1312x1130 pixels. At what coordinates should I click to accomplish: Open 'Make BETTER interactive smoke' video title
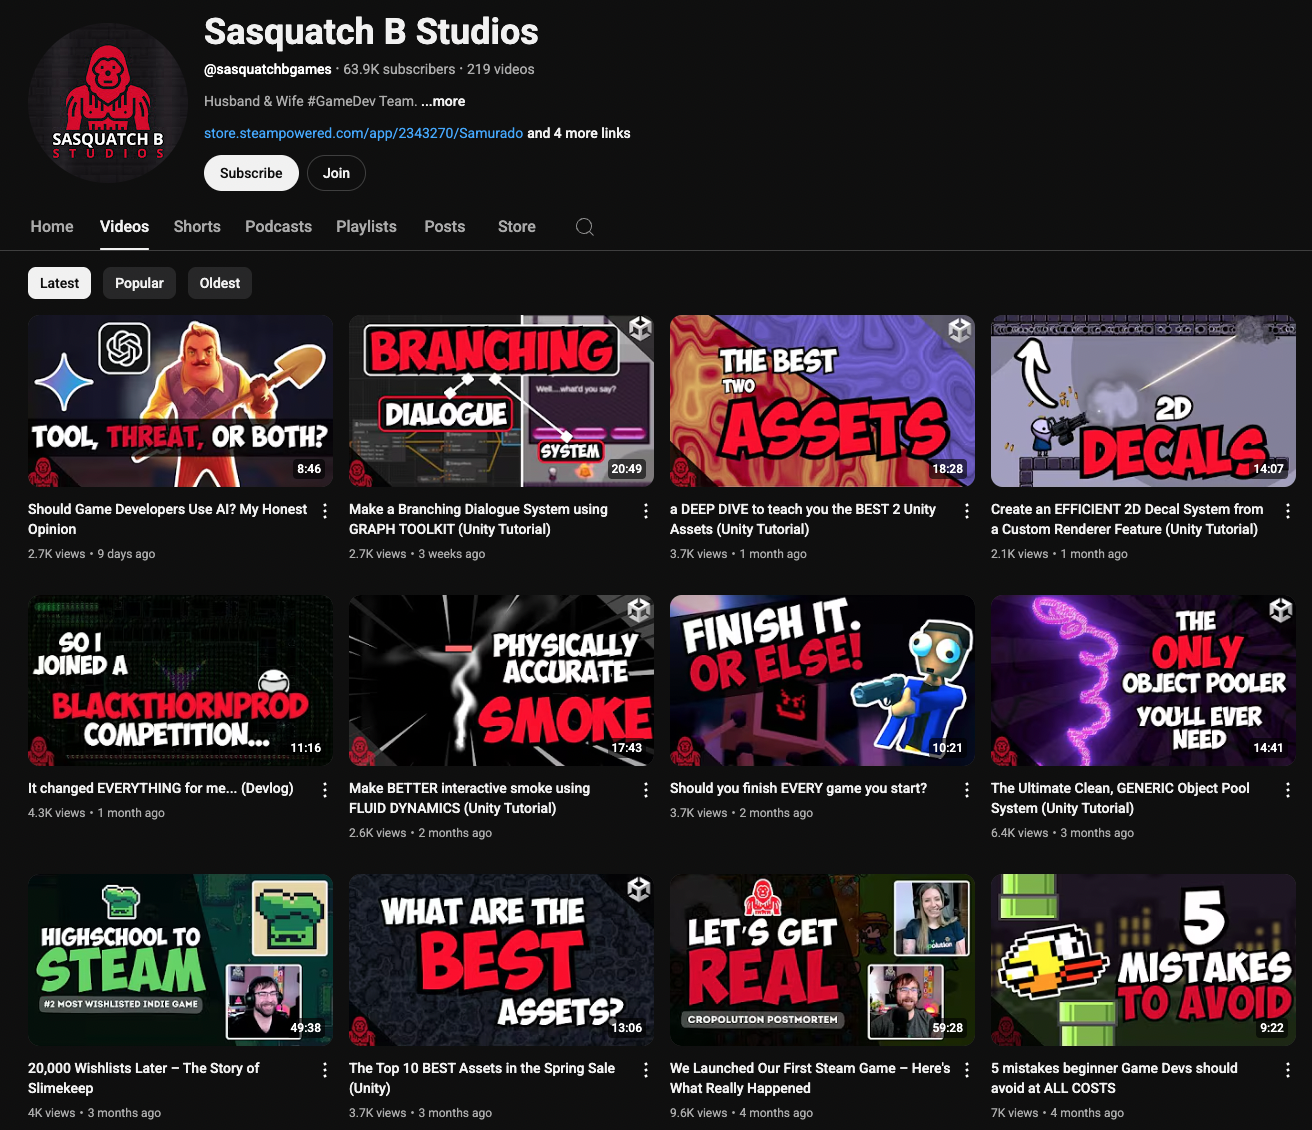469,798
